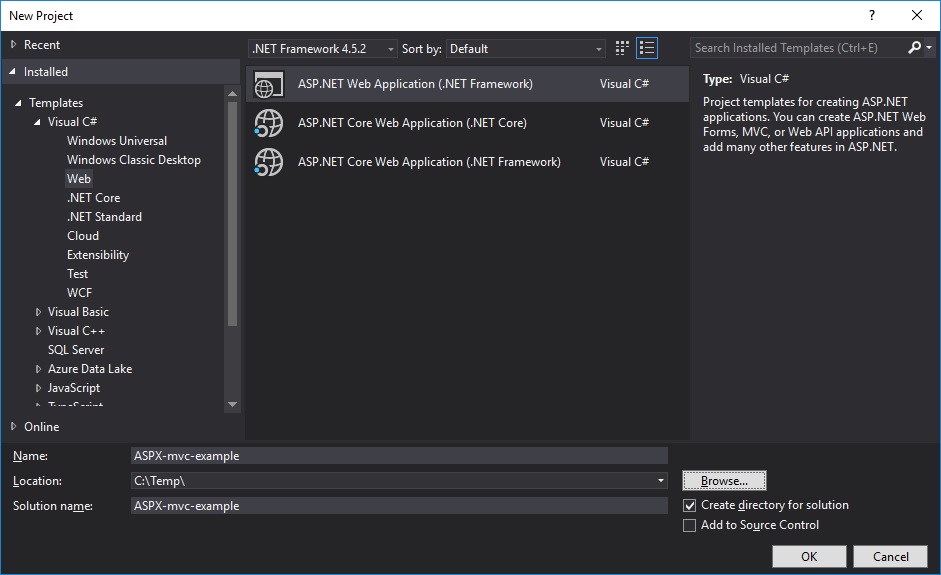The width and height of the screenshot is (941, 575).
Task: Select the Cloud template category
Action: pyautogui.click(x=83, y=236)
